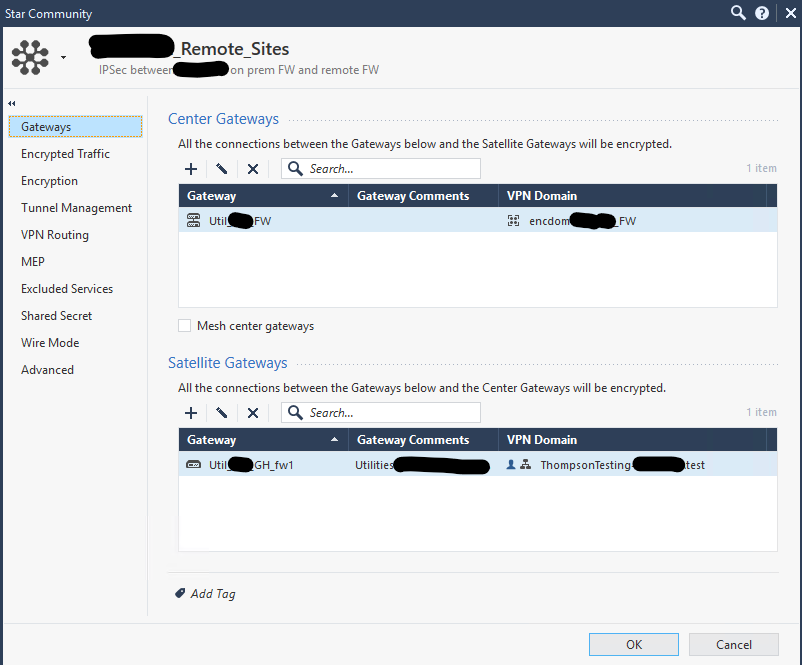Click the Satellite Gateways search field
802x665 pixels.
pos(381,413)
